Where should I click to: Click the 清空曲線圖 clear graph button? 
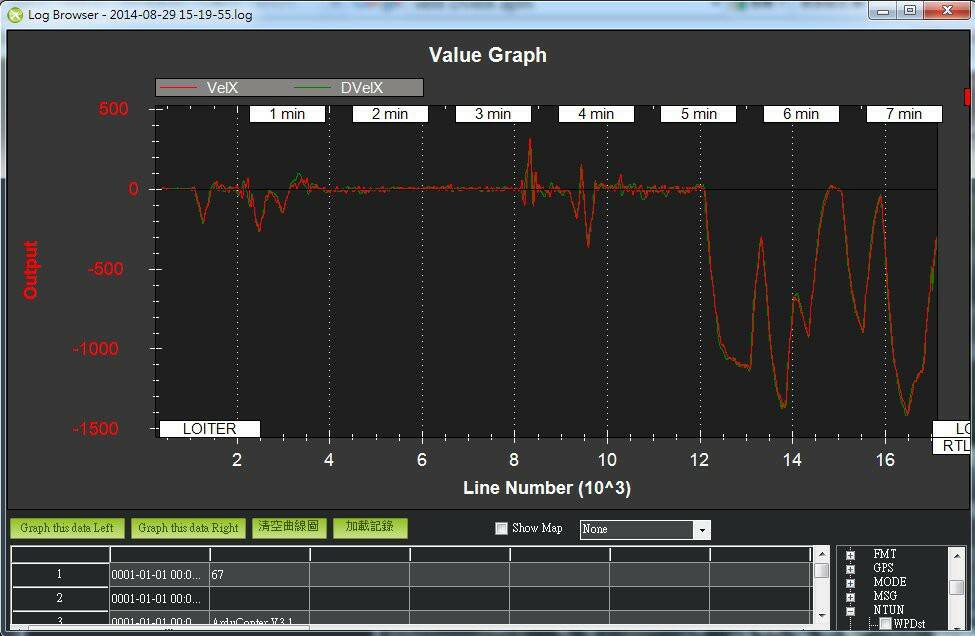coord(289,528)
